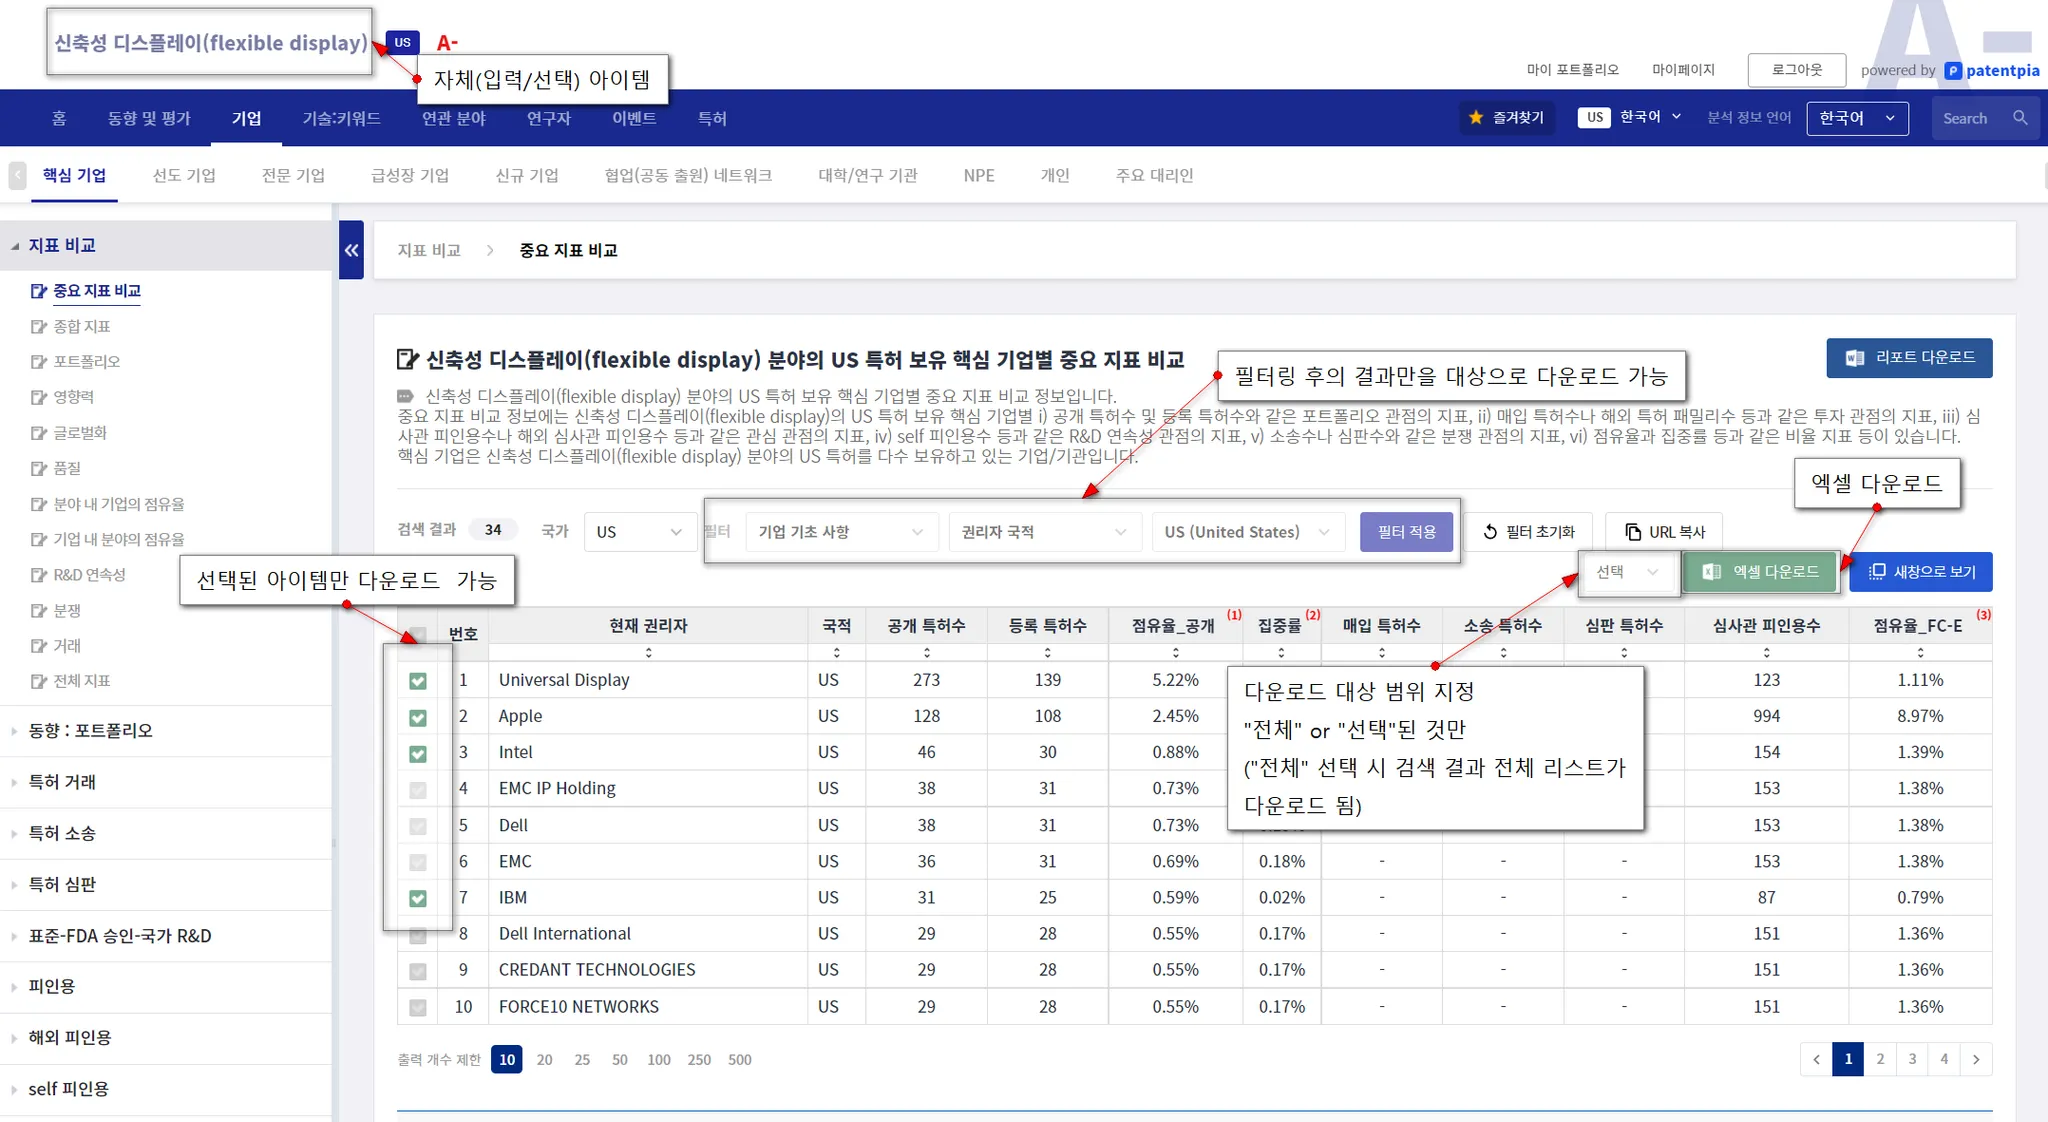Check the Dell row checkbox
This screenshot has height=1122, width=2048.
pyautogui.click(x=418, y=826)
